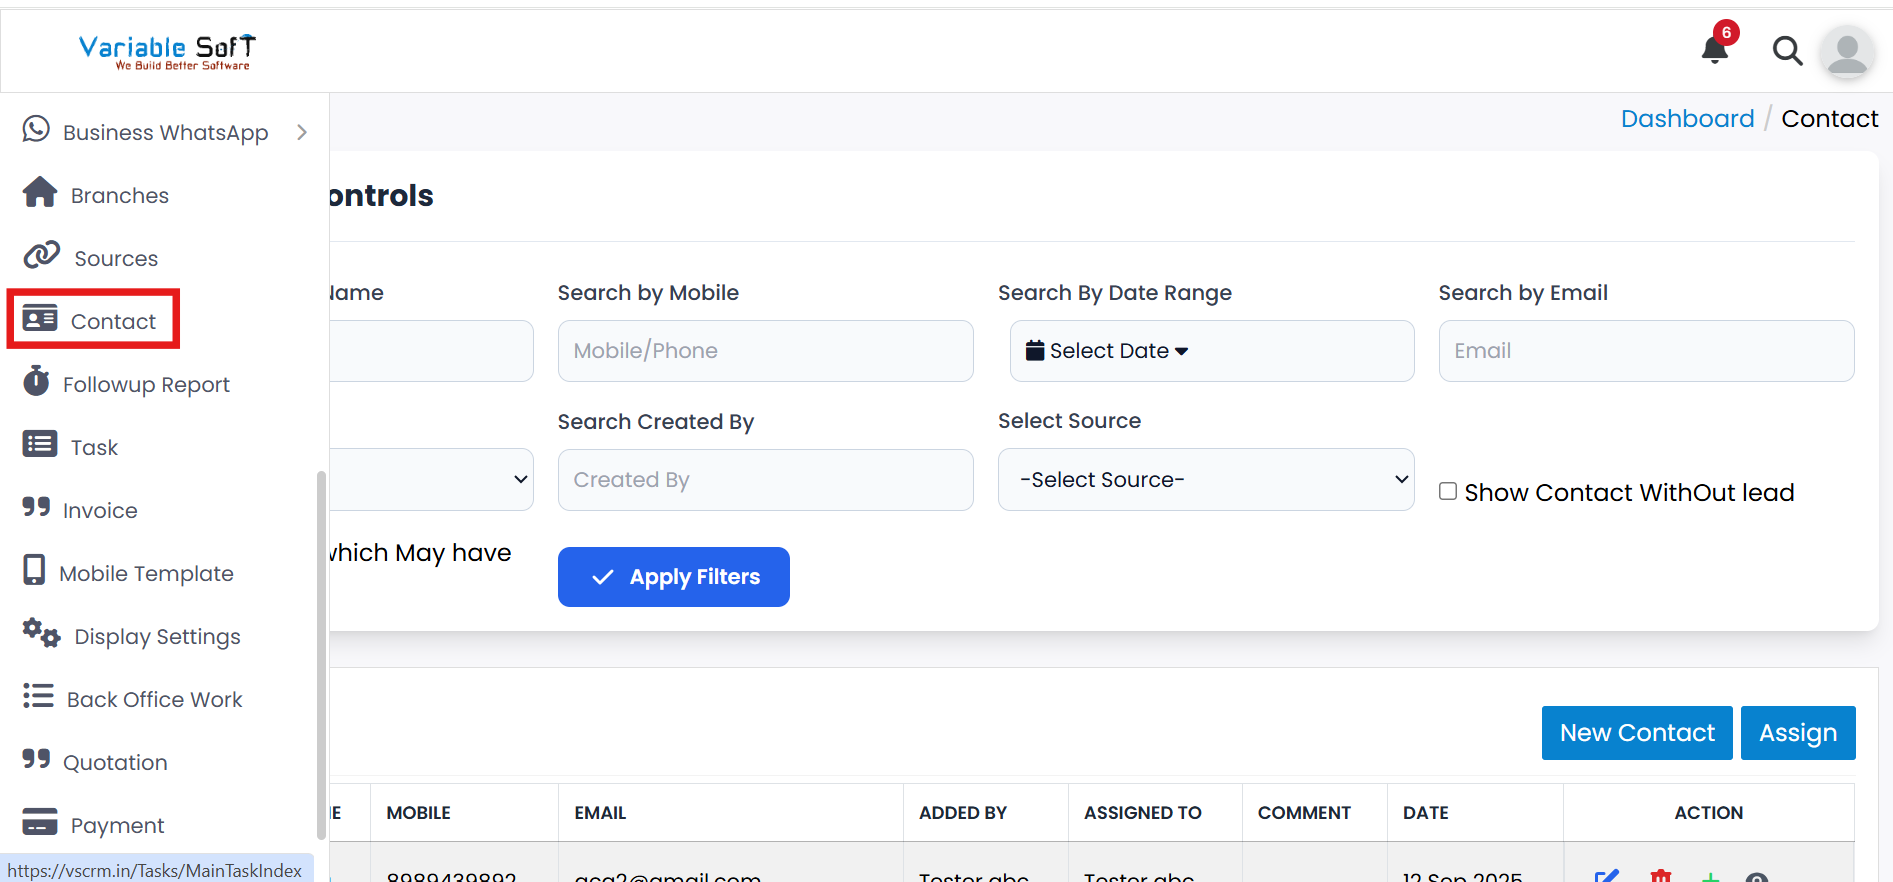Open the Invoice menu item
The width and height of the screenshot is (1893, 882).
pyautogui.click(x=100, y=510)
